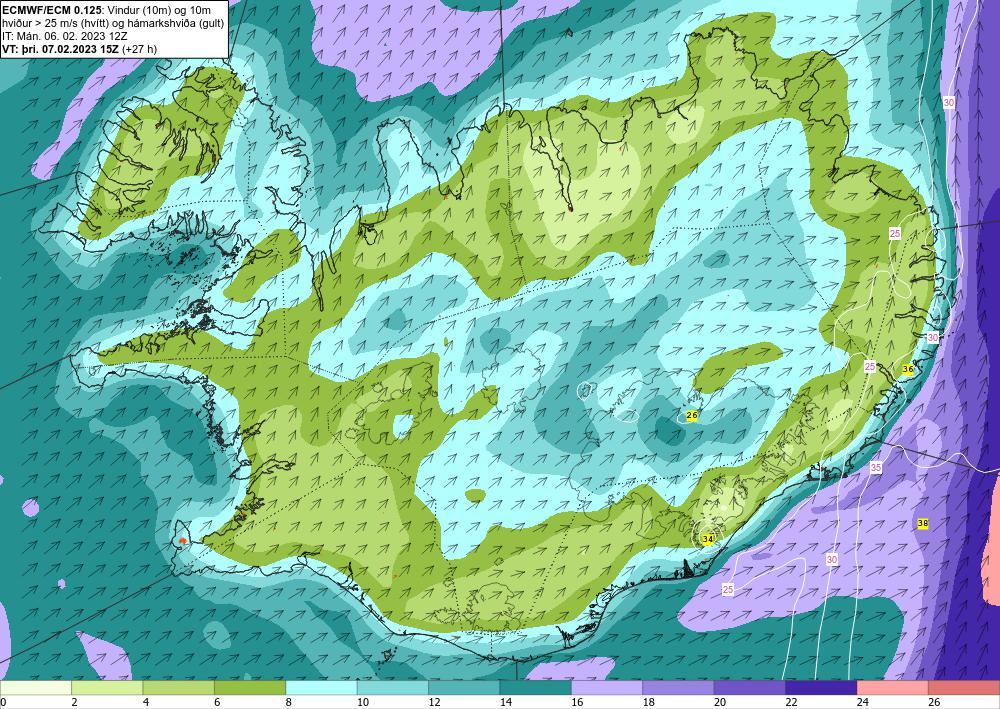Click the yellow gust marker labeled 34
This screenshot has height=709, width=1000.
pos(707,539)
